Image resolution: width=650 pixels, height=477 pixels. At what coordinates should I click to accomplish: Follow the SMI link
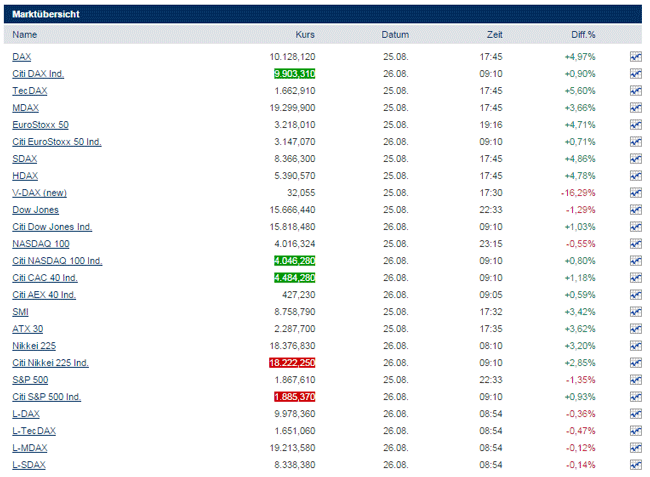(20, 312)
